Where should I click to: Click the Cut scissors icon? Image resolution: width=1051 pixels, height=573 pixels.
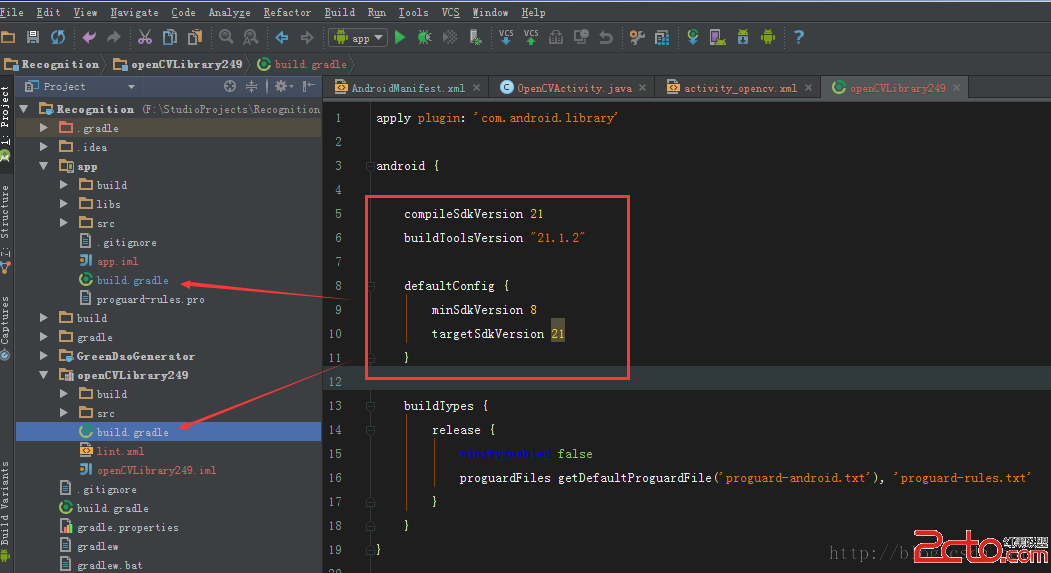[145, 38]
